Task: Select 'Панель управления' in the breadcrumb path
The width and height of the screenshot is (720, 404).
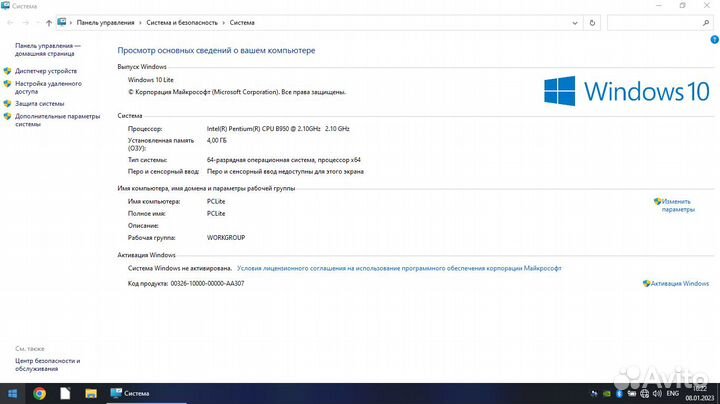Action: coord(105,22)
